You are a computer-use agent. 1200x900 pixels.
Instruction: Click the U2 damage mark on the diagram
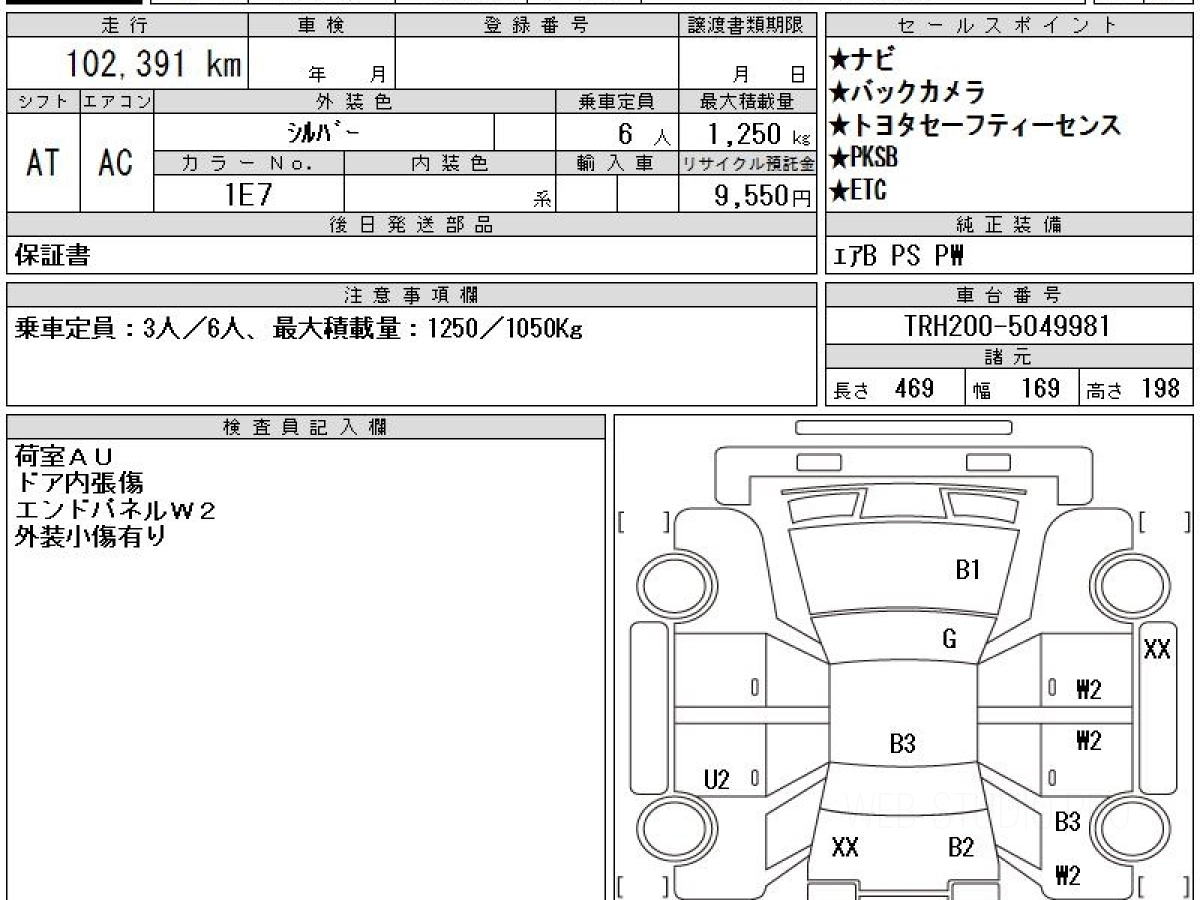click(716, 780)
